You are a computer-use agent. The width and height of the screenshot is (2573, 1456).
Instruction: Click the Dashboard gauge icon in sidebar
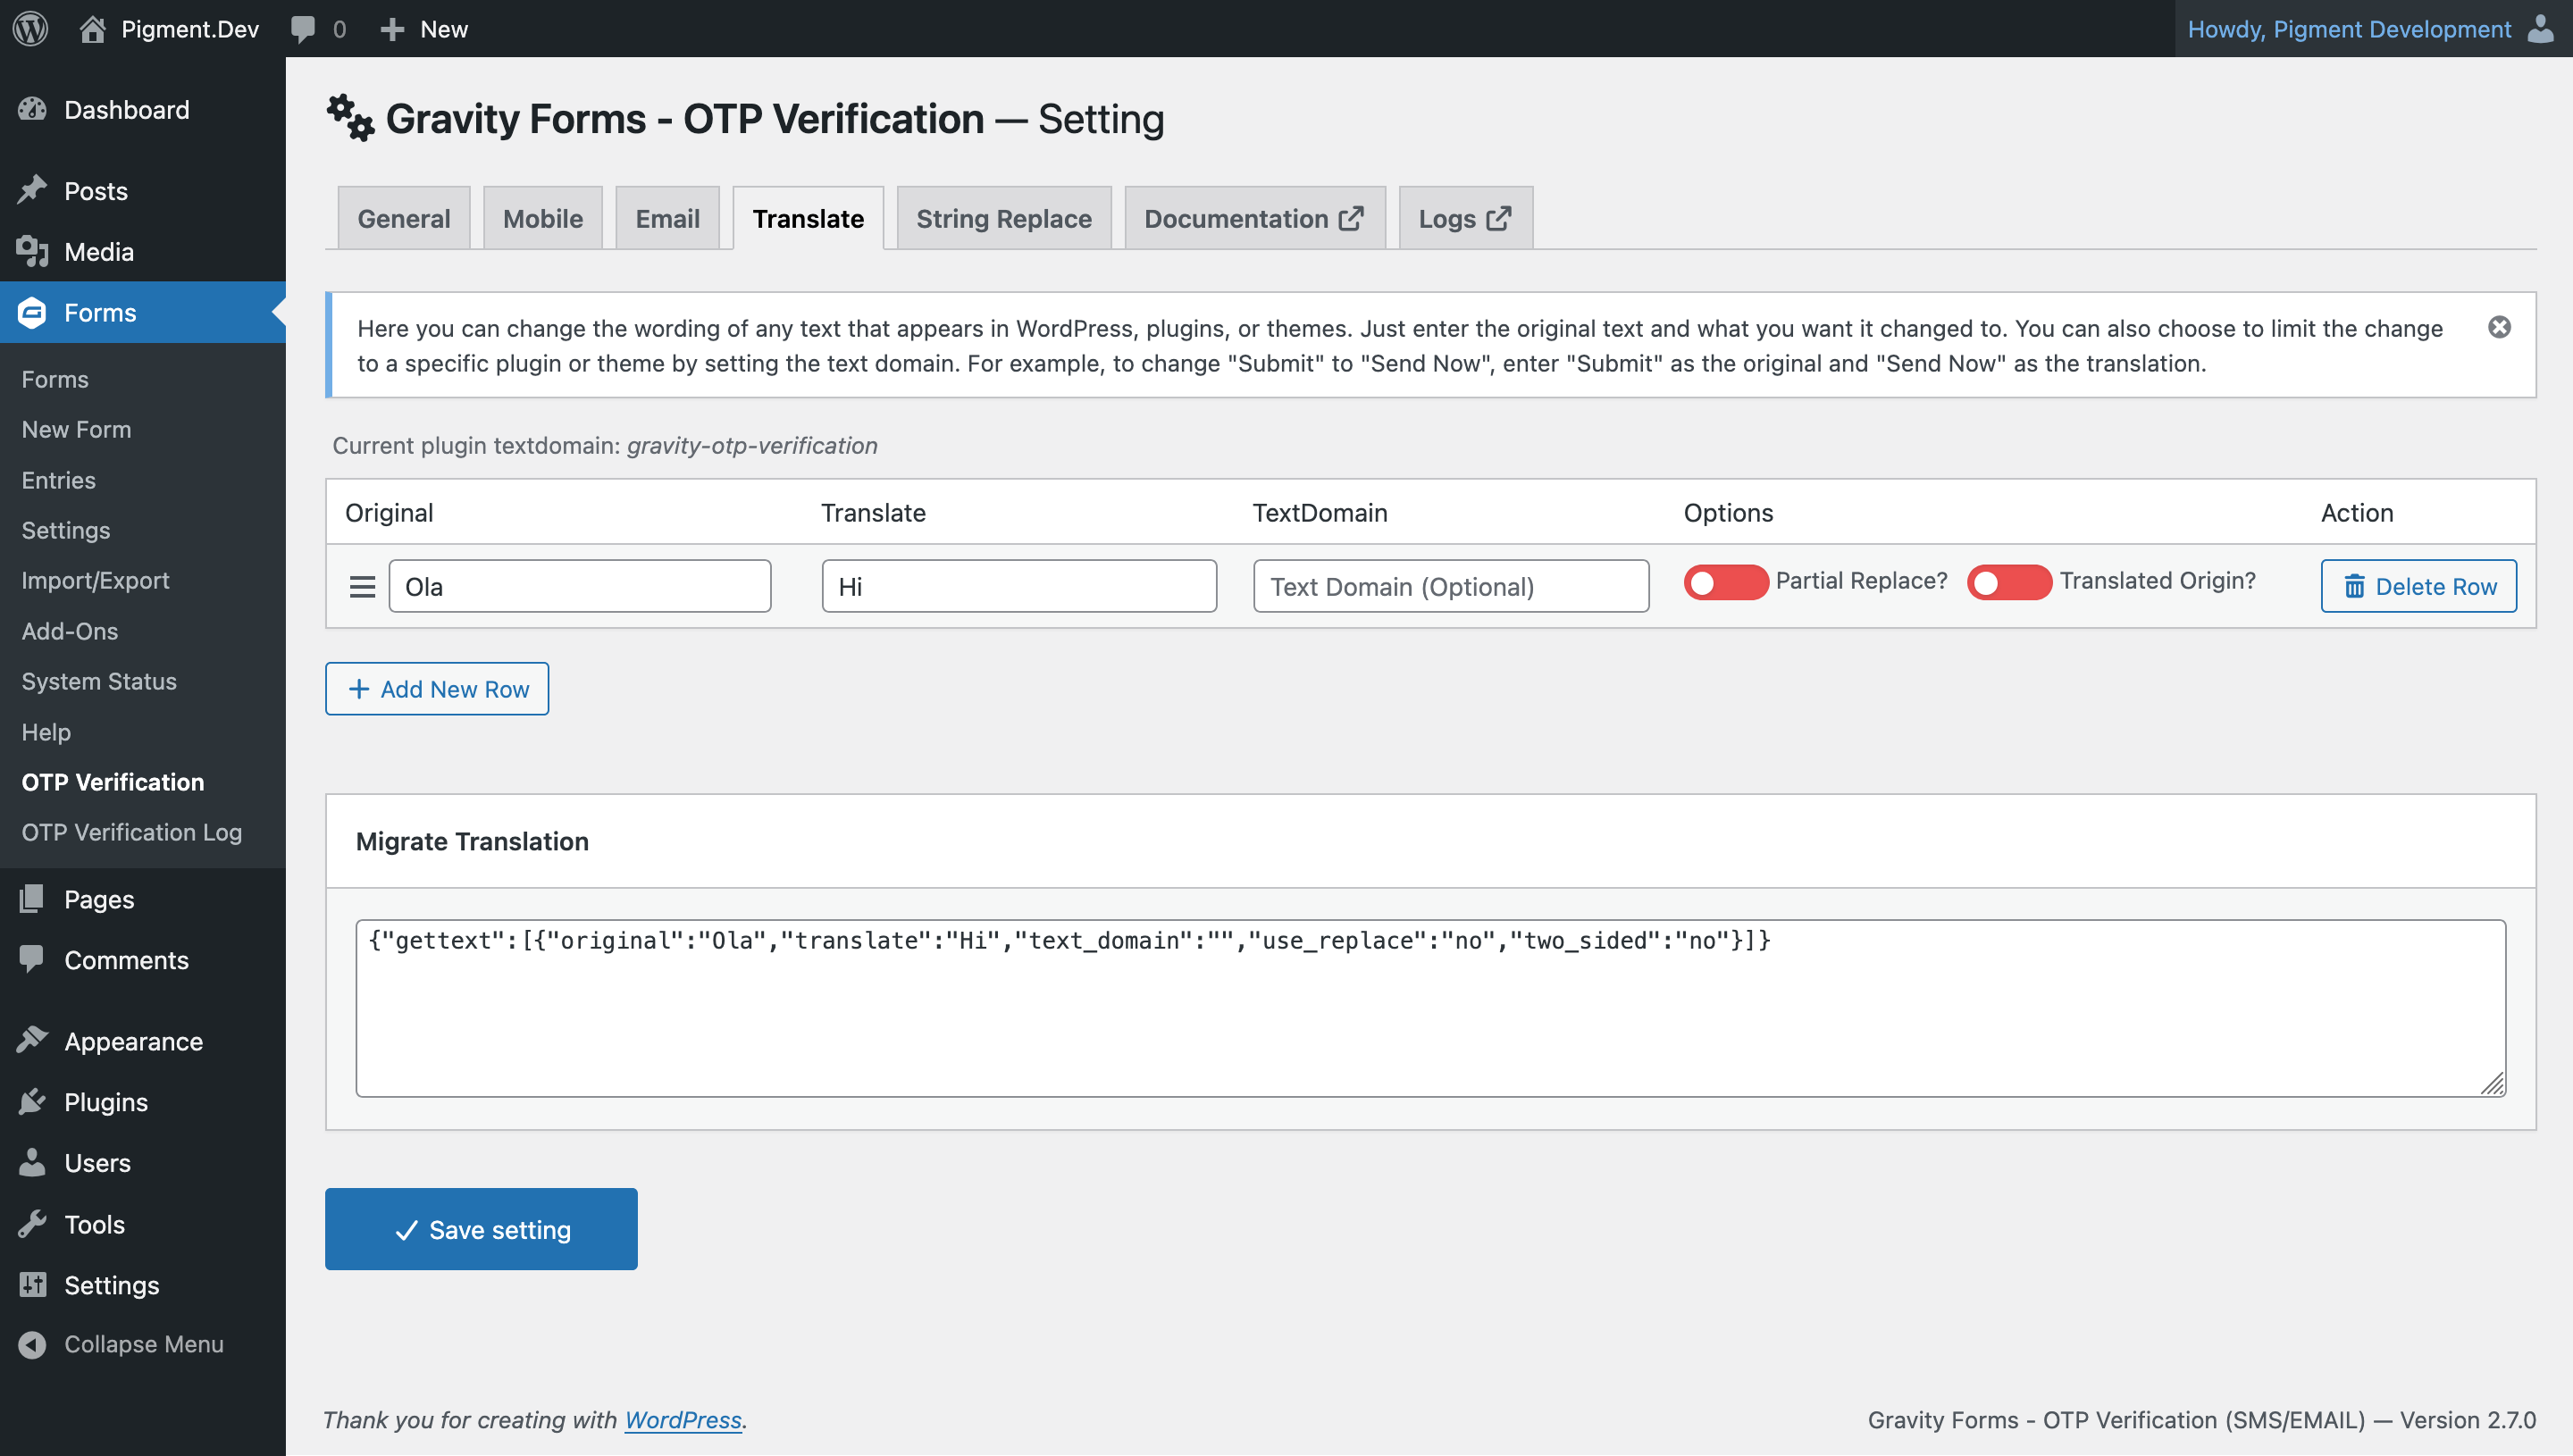click(x=32, y=109)
